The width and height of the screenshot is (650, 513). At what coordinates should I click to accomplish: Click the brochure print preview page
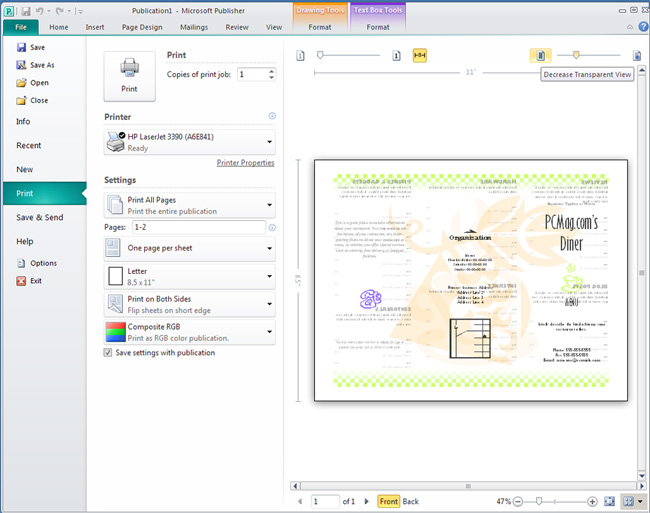[x=471, y=281]
